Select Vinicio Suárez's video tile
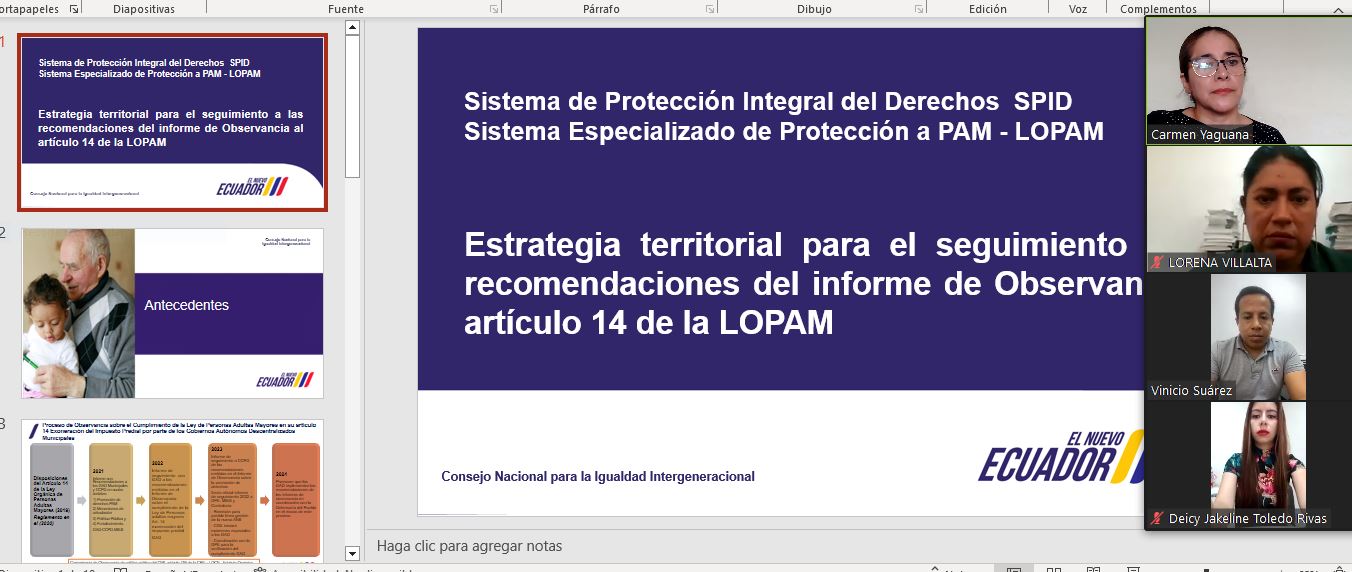The height and width of the screenshot is (572, 1352). [1247, 338]
